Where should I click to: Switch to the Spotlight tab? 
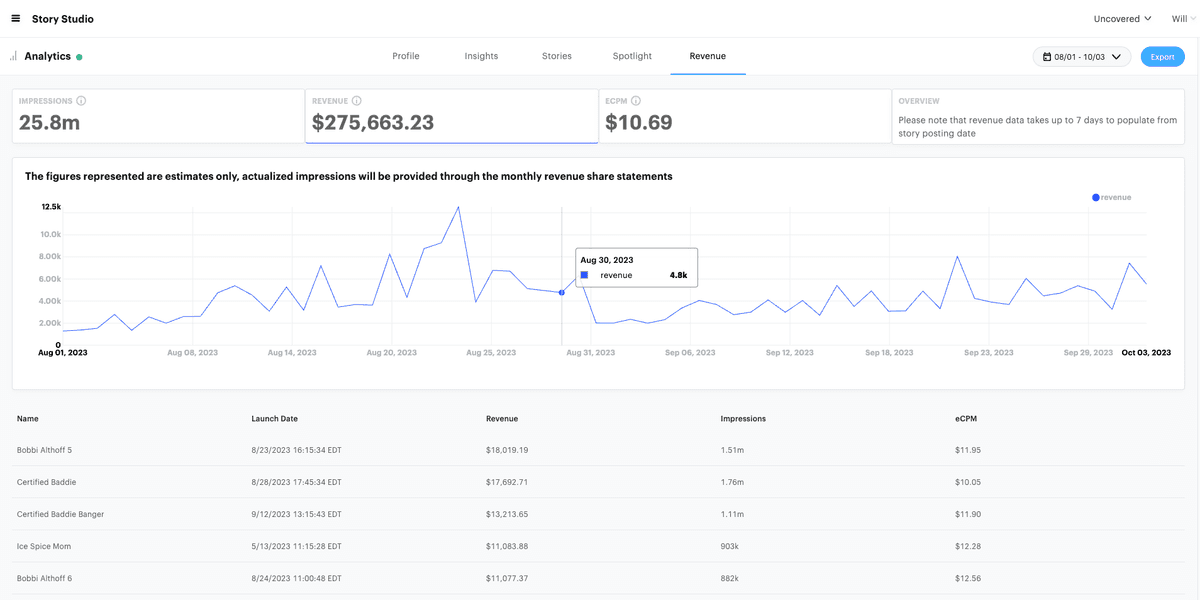(632, 56)
